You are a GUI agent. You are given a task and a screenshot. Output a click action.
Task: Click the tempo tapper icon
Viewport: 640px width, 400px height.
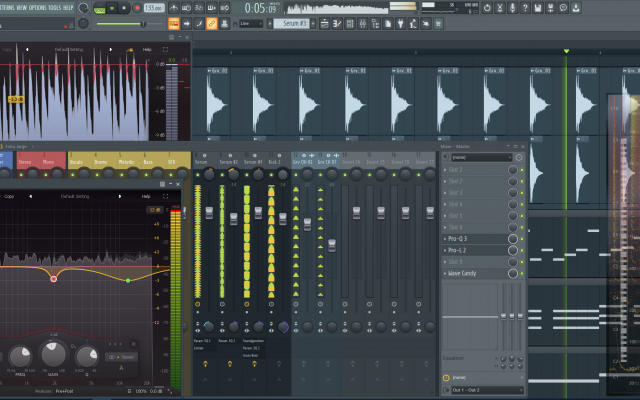coord(413,24)
